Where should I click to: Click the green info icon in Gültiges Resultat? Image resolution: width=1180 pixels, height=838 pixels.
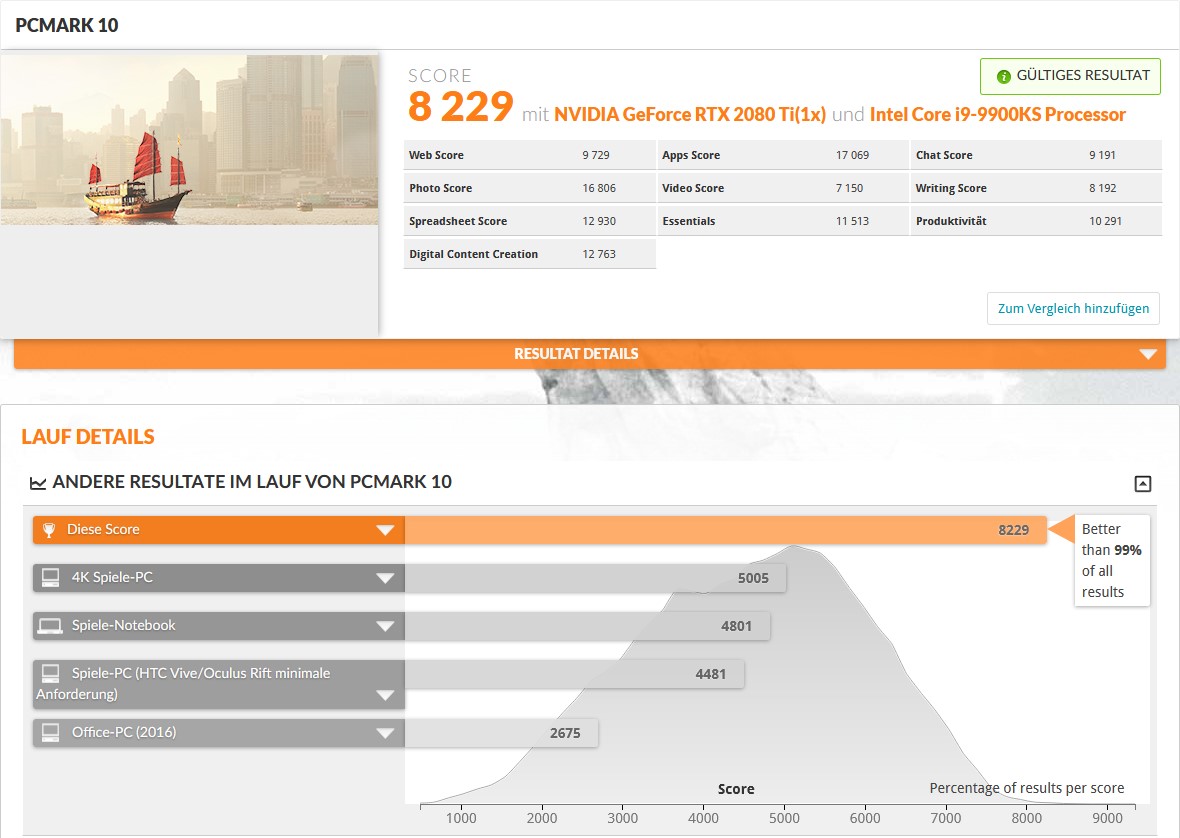click(1004, 76)
